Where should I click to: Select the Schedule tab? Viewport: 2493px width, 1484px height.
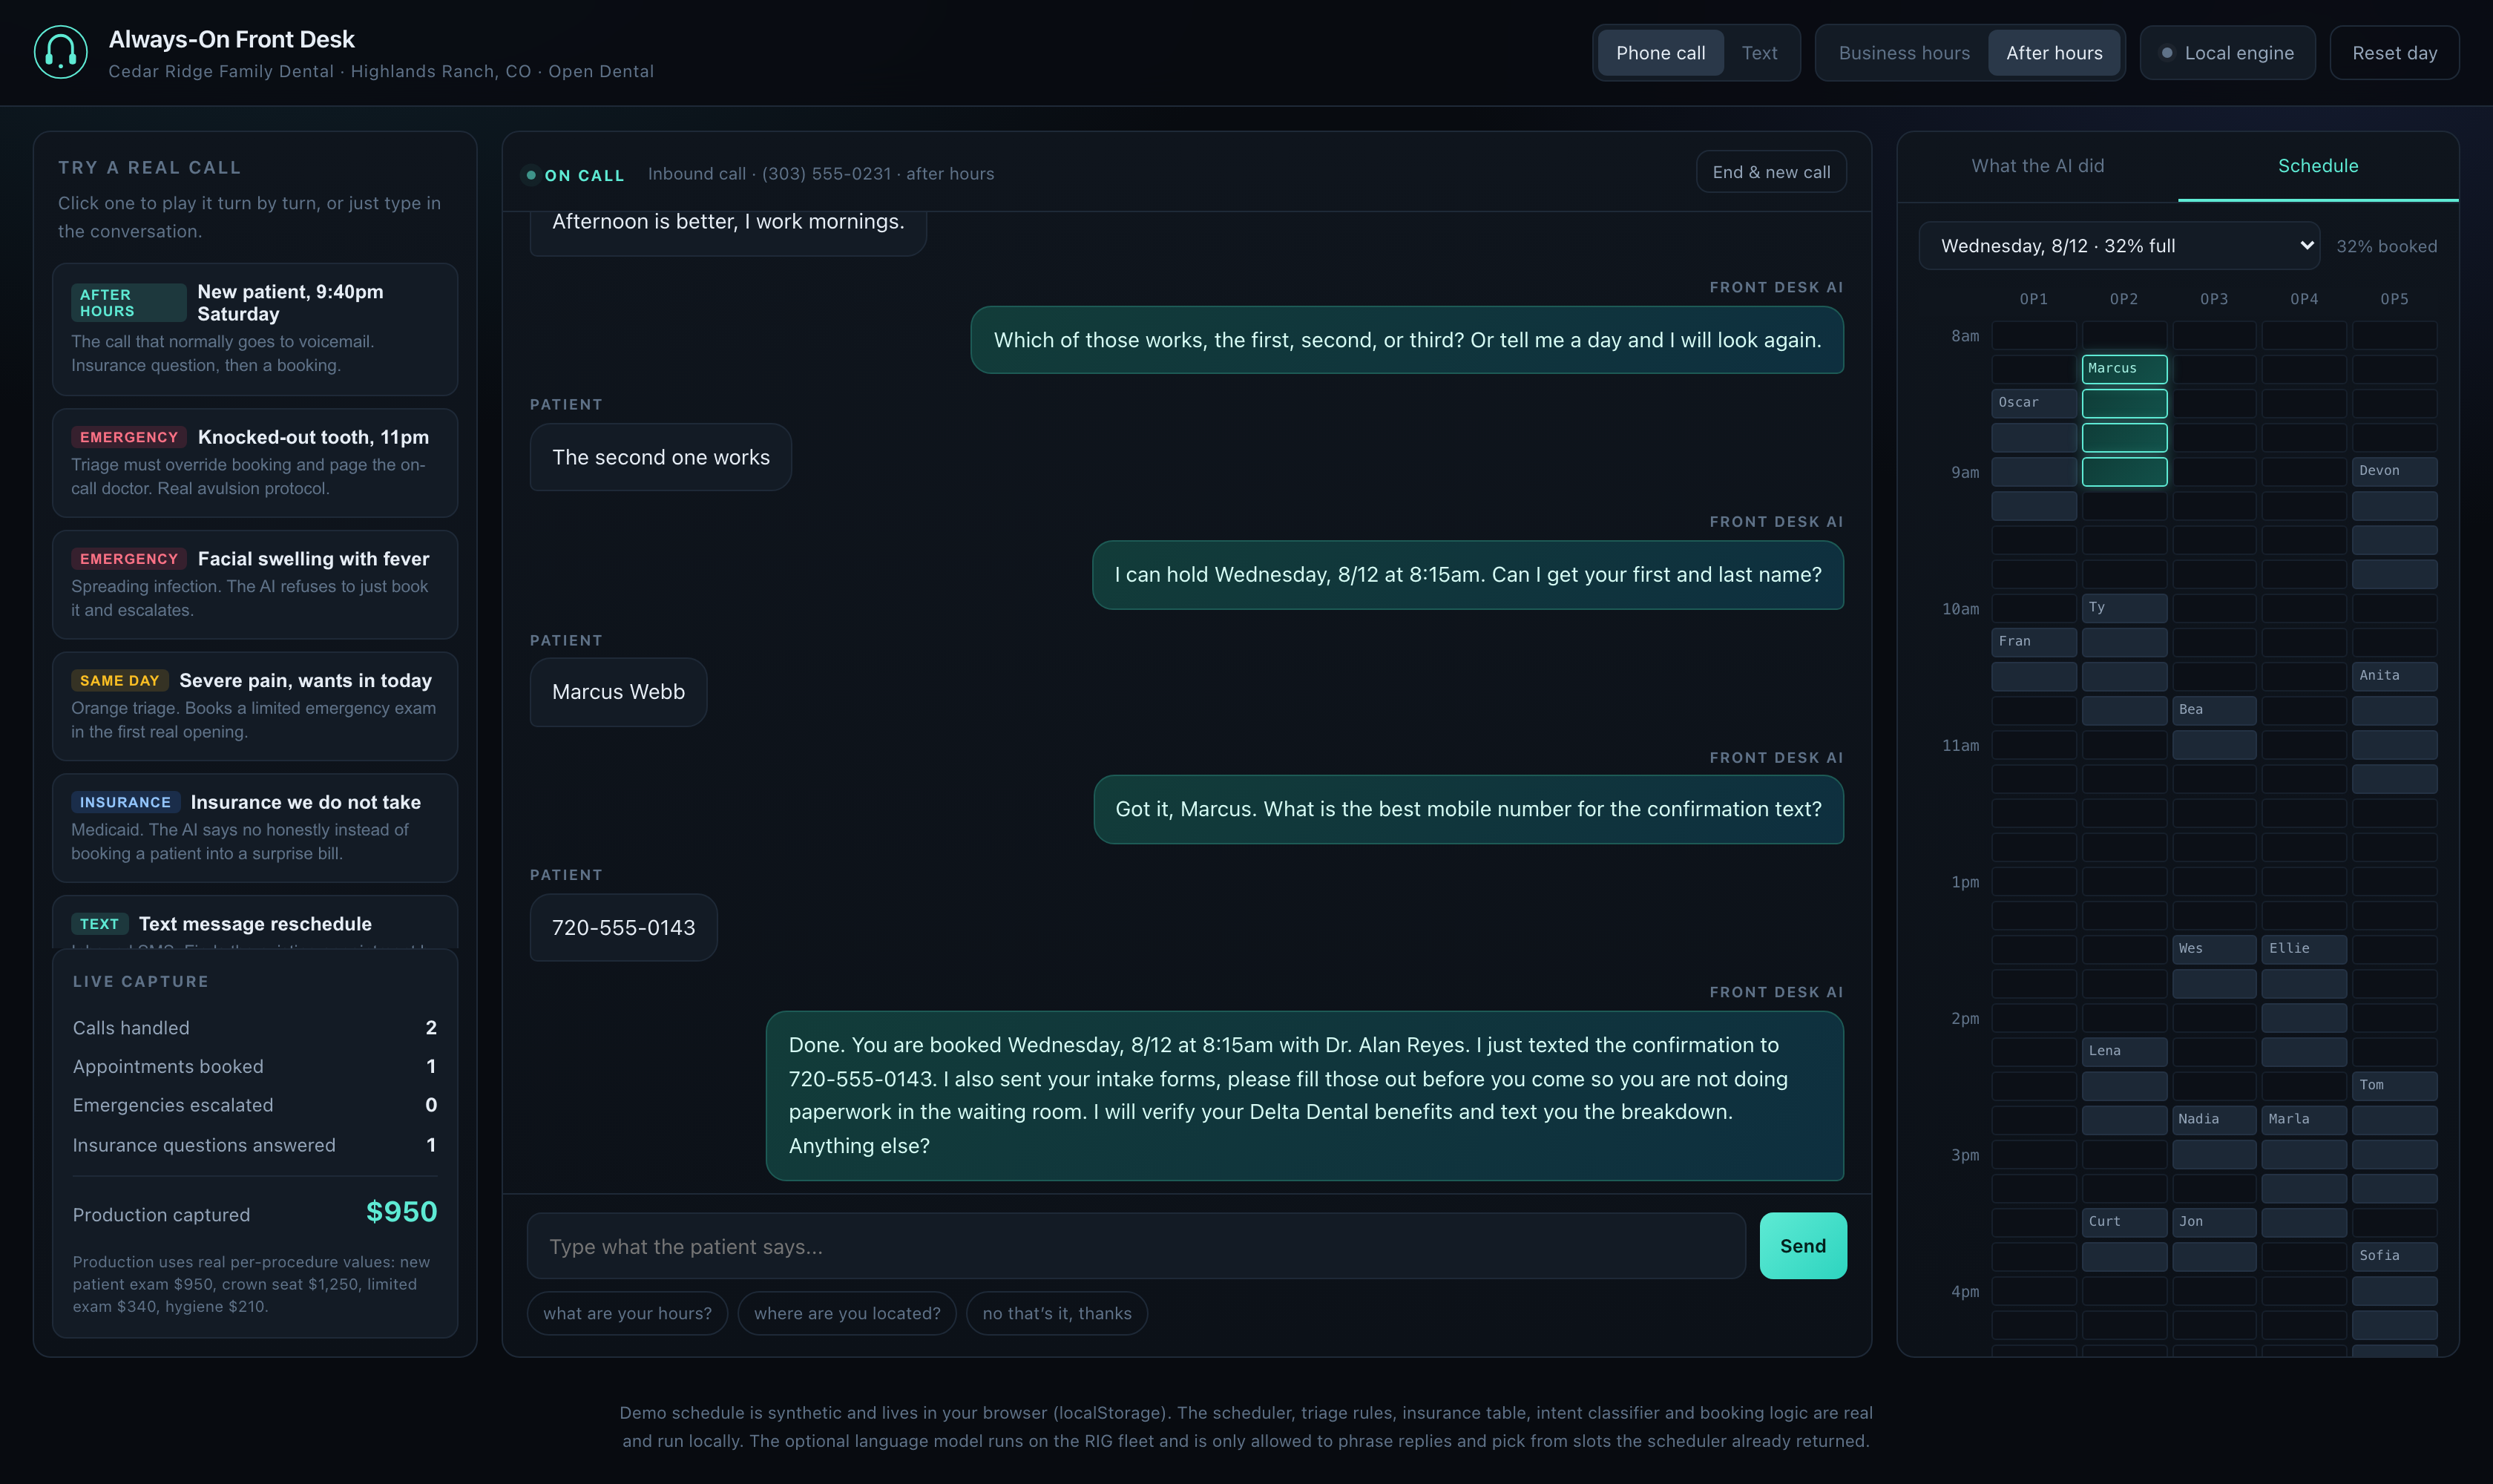pos(2318,166)
